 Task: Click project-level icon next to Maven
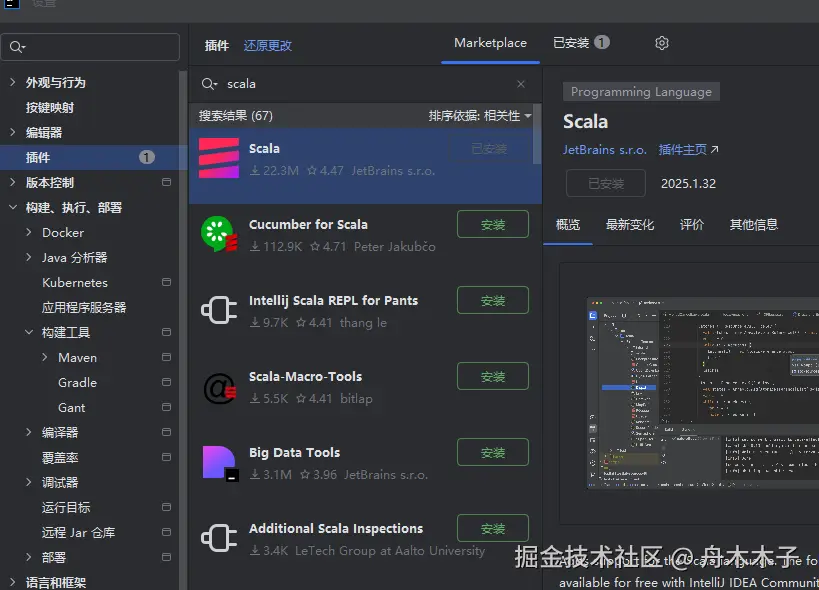(167, 357)
